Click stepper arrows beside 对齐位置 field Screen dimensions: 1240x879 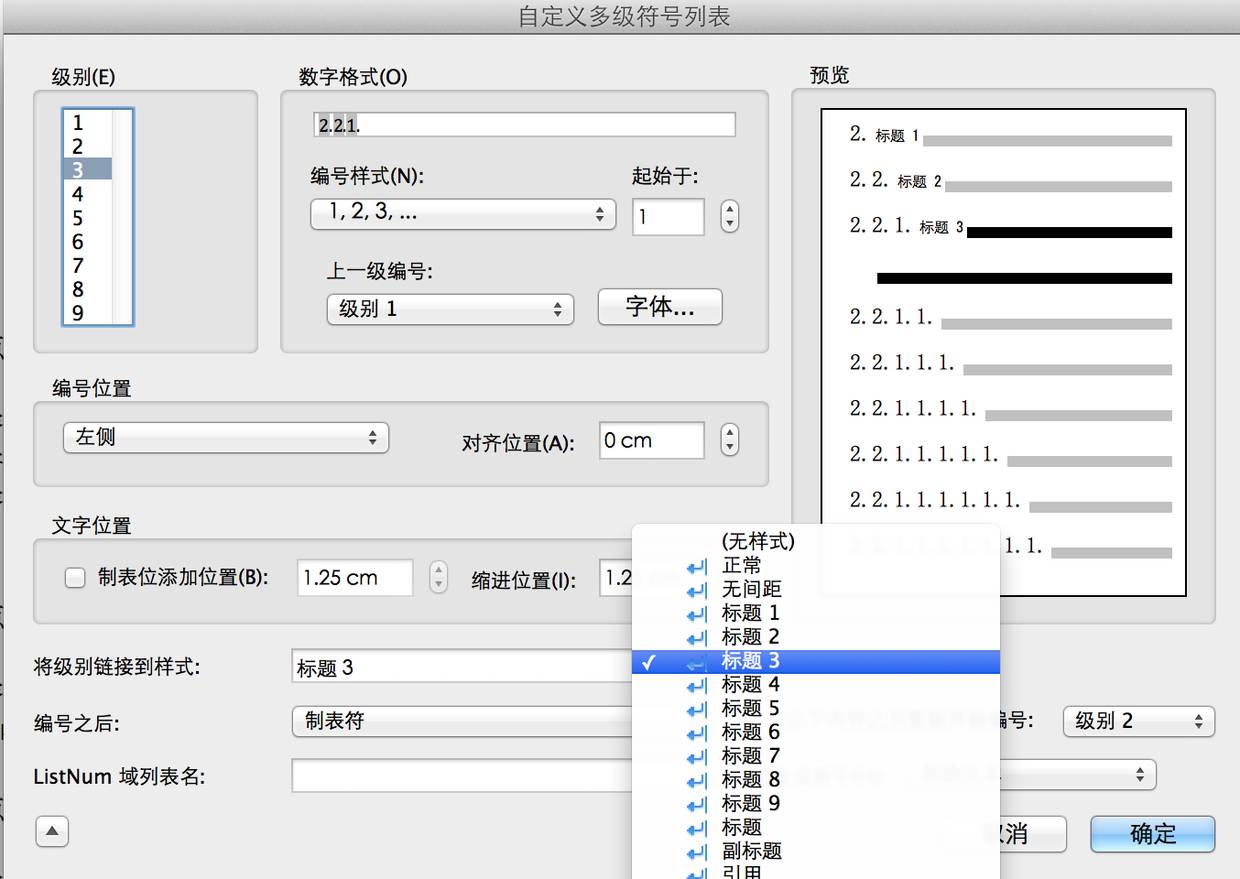730,440
